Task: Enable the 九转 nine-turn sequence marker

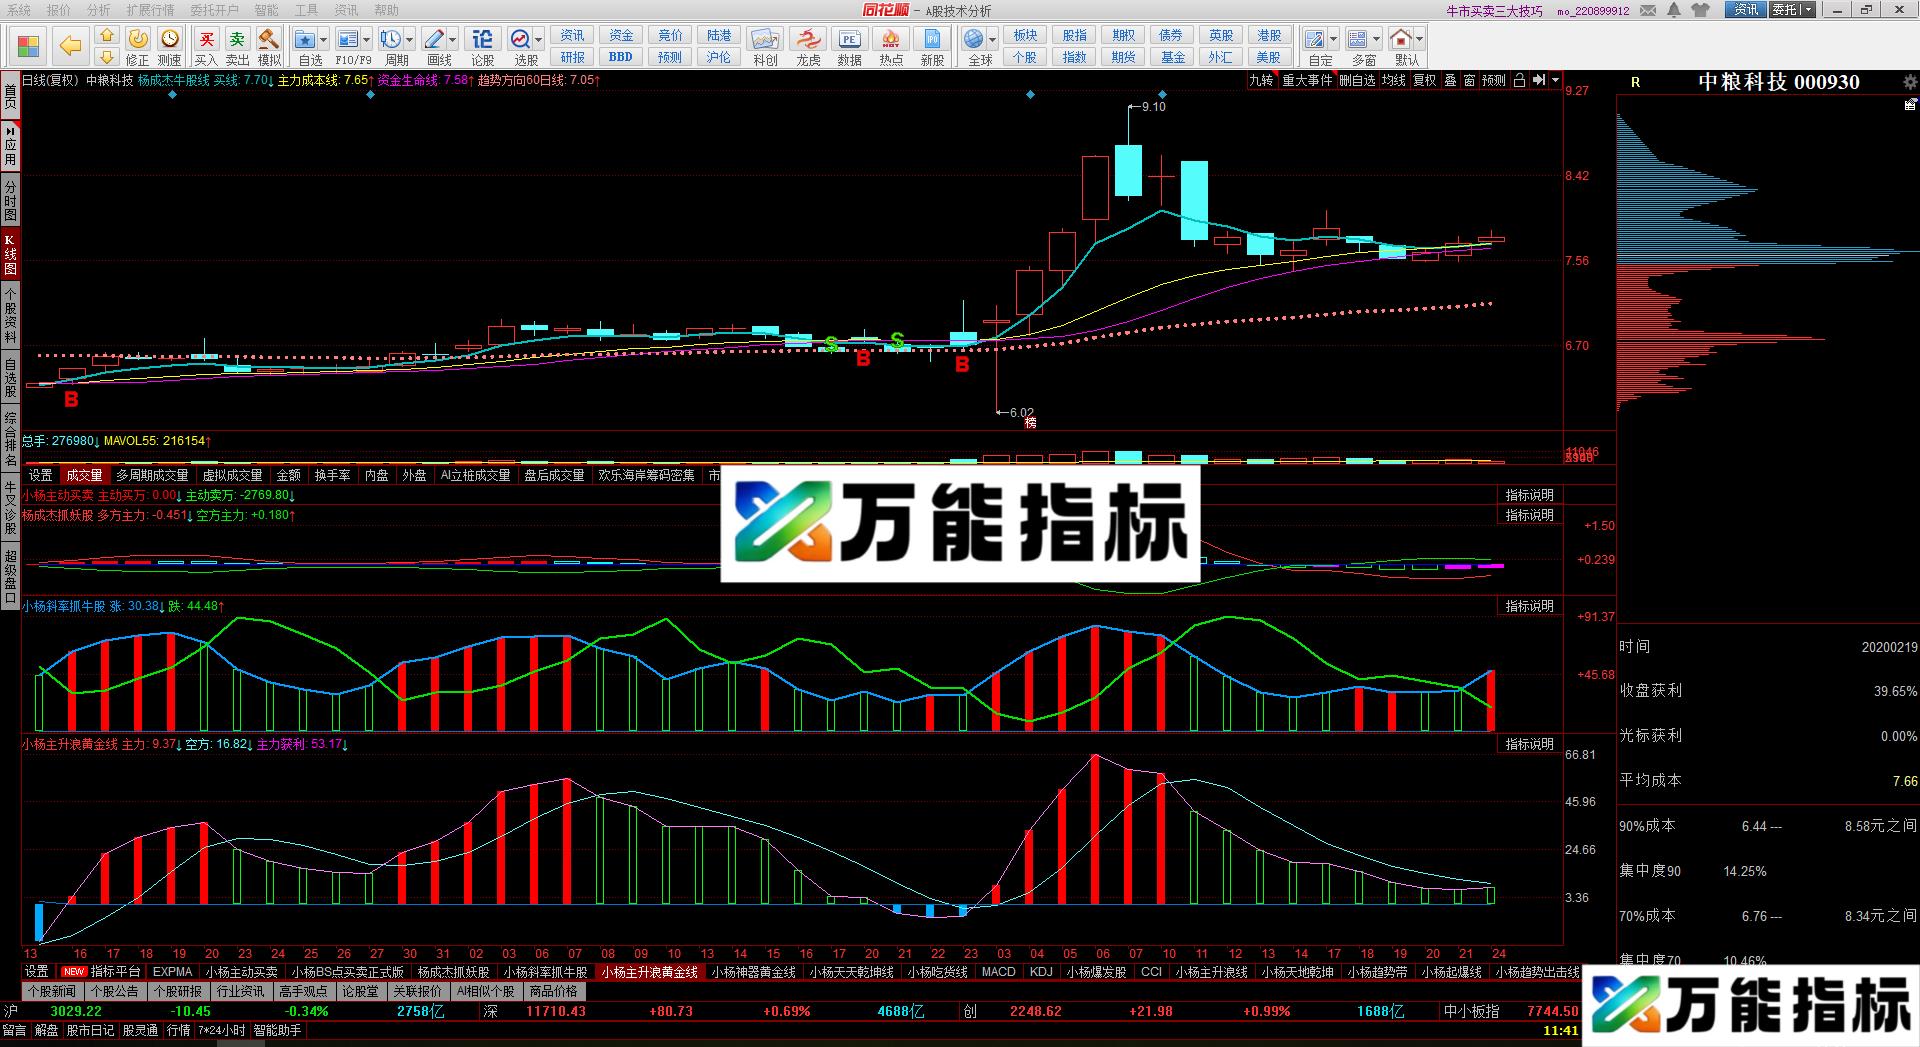Action: point(1260,81)
